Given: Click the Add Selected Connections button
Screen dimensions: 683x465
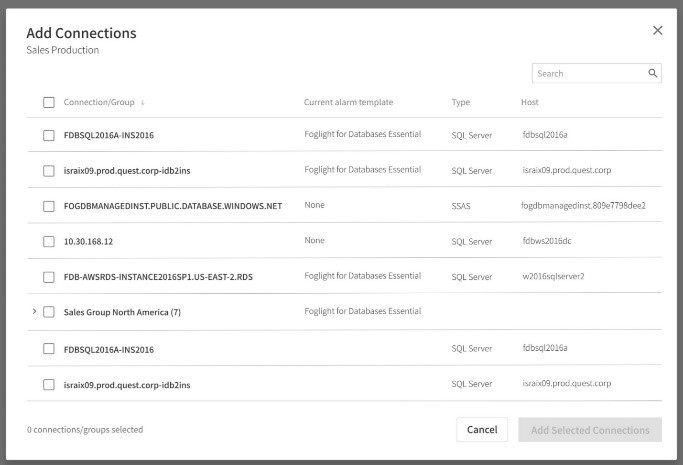Looking at the screenshot, I should point(590,430).
